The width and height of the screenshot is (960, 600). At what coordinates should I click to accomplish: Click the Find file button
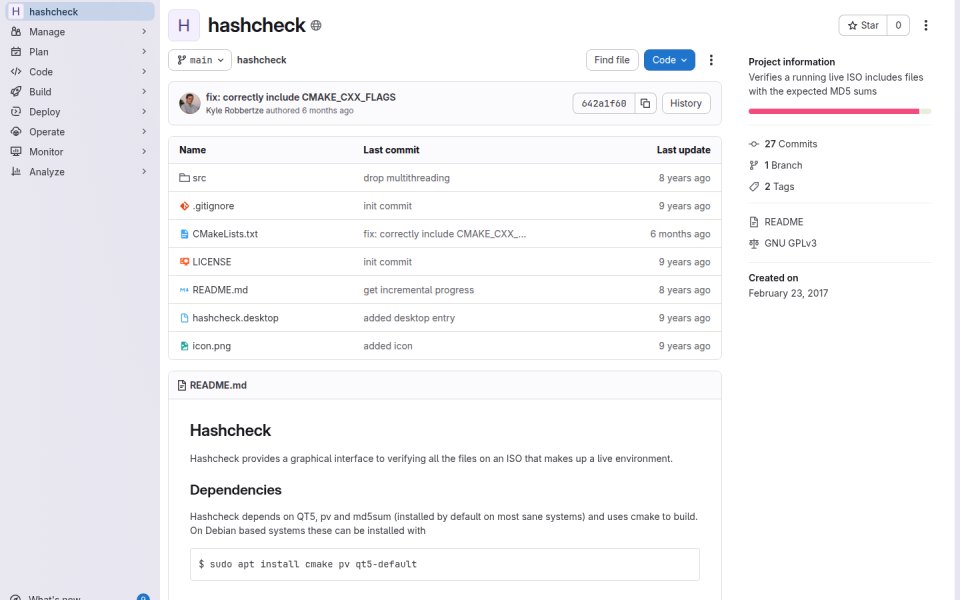pyautogui.click(x=612, y=60)
